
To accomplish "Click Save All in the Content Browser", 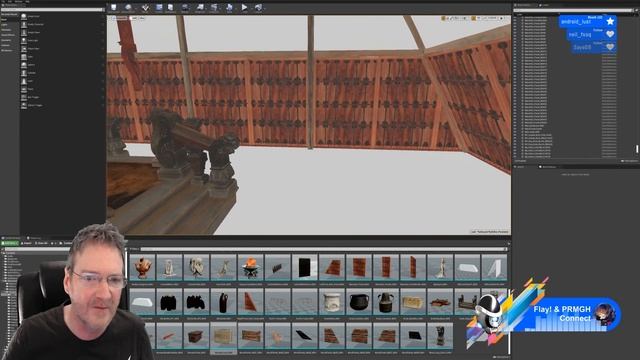I will point(42,243).
